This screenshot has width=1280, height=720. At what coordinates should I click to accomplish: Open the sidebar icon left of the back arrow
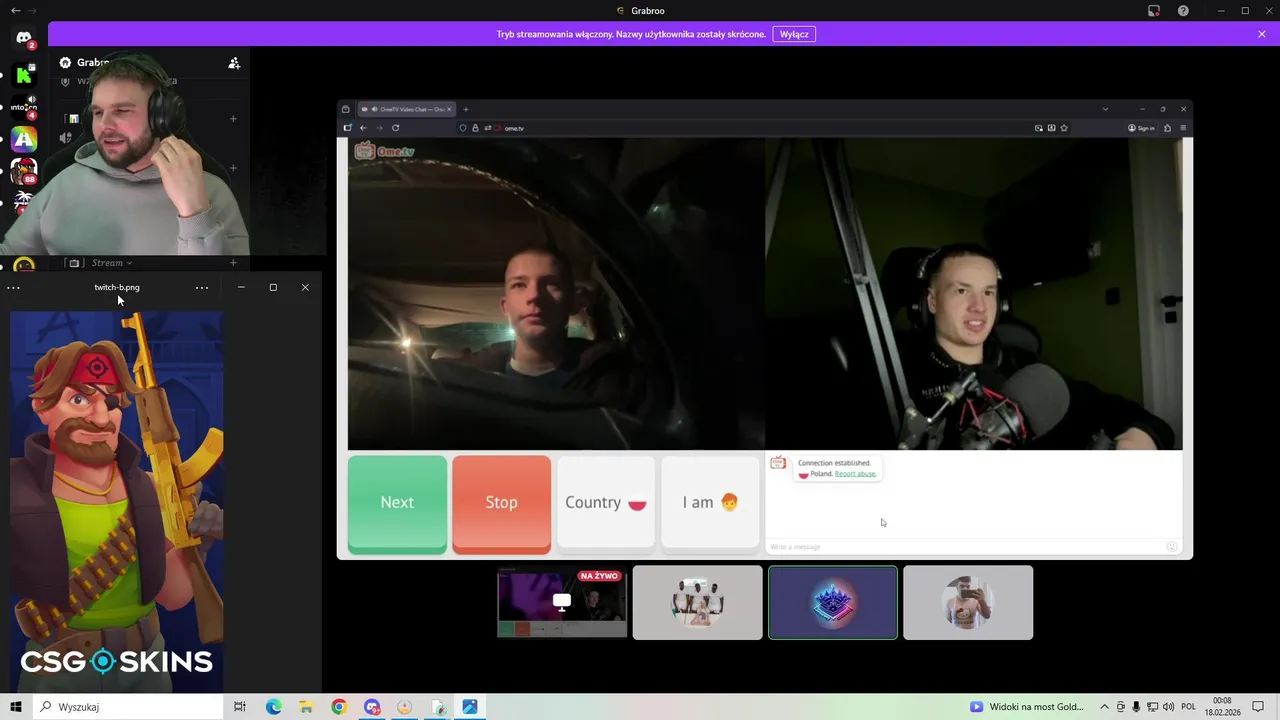[347, 128]
